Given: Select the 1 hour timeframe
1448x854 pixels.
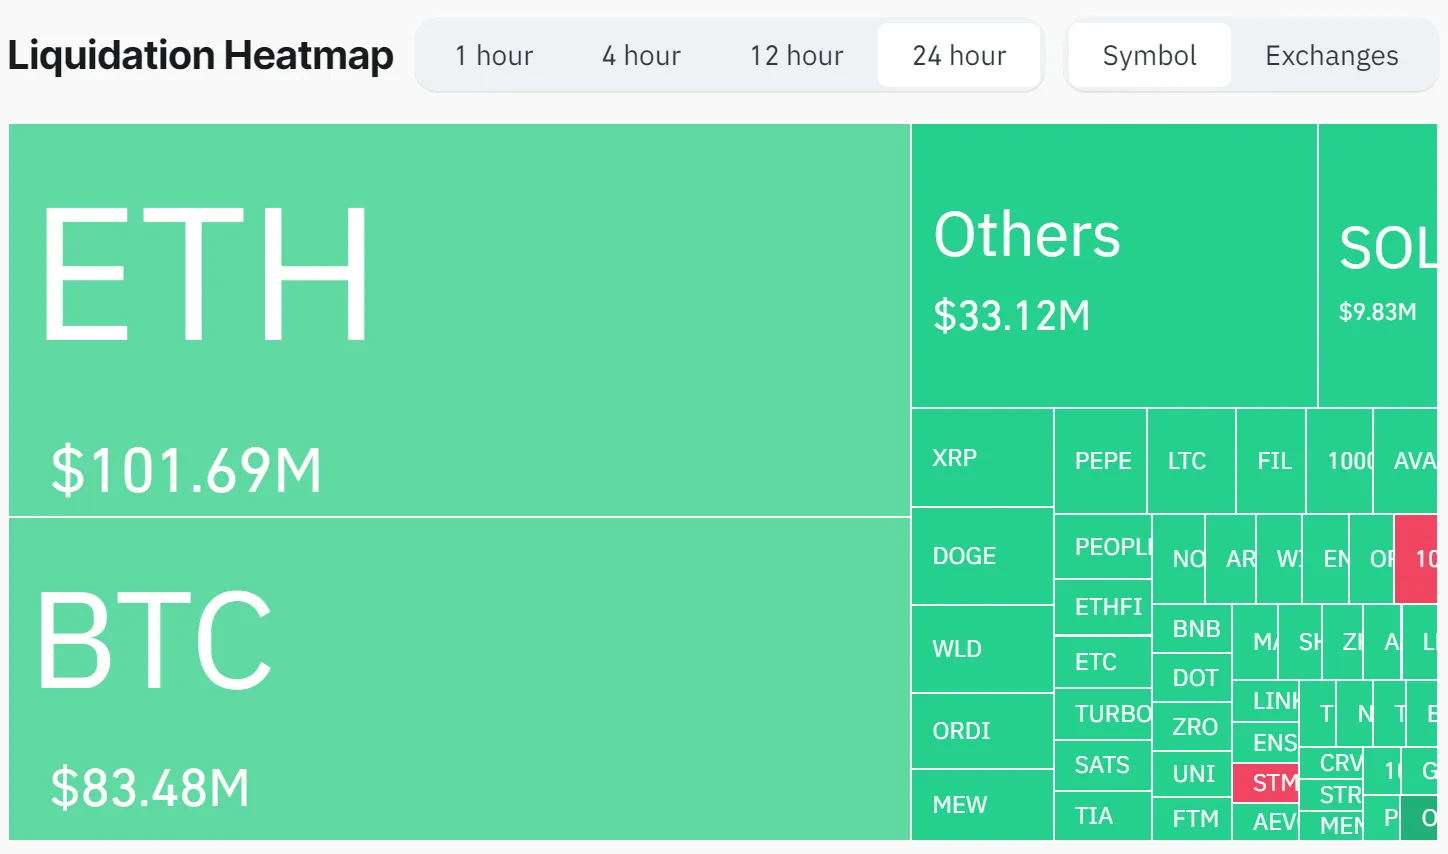Looking at the screenshot, I should point(494,56).
